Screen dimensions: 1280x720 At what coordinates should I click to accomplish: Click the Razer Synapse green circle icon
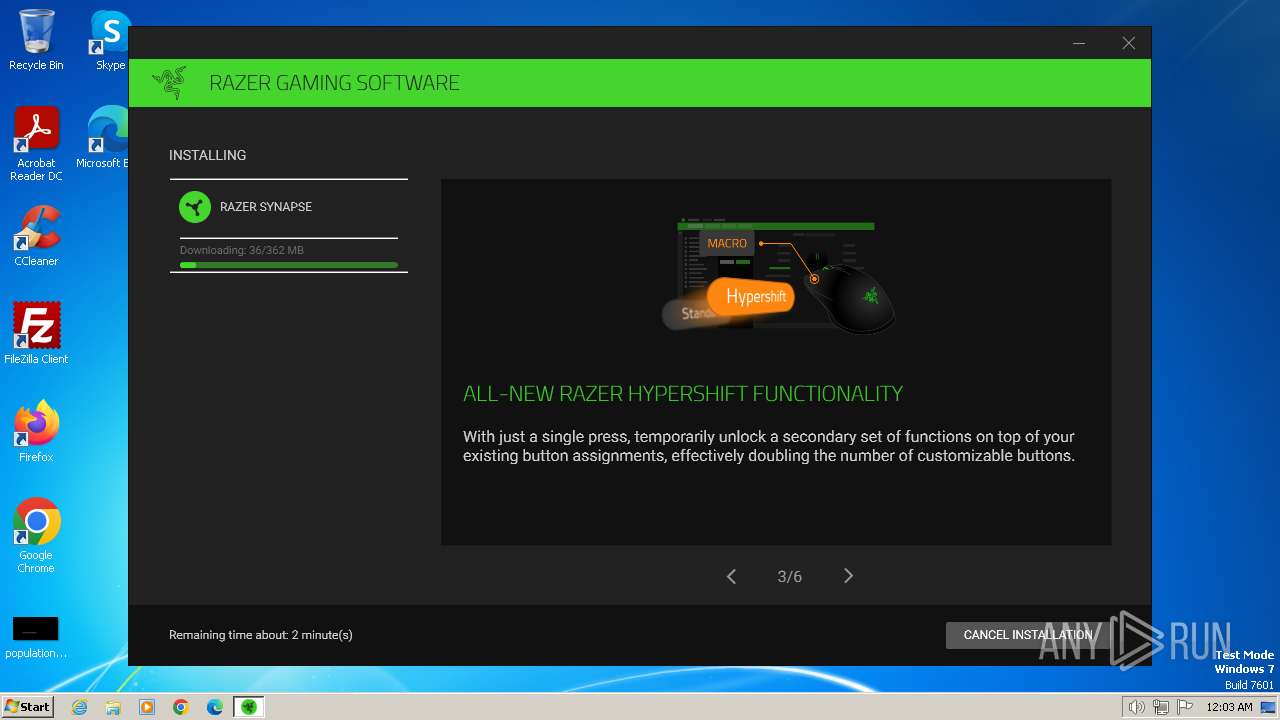(x=195, y=207)
